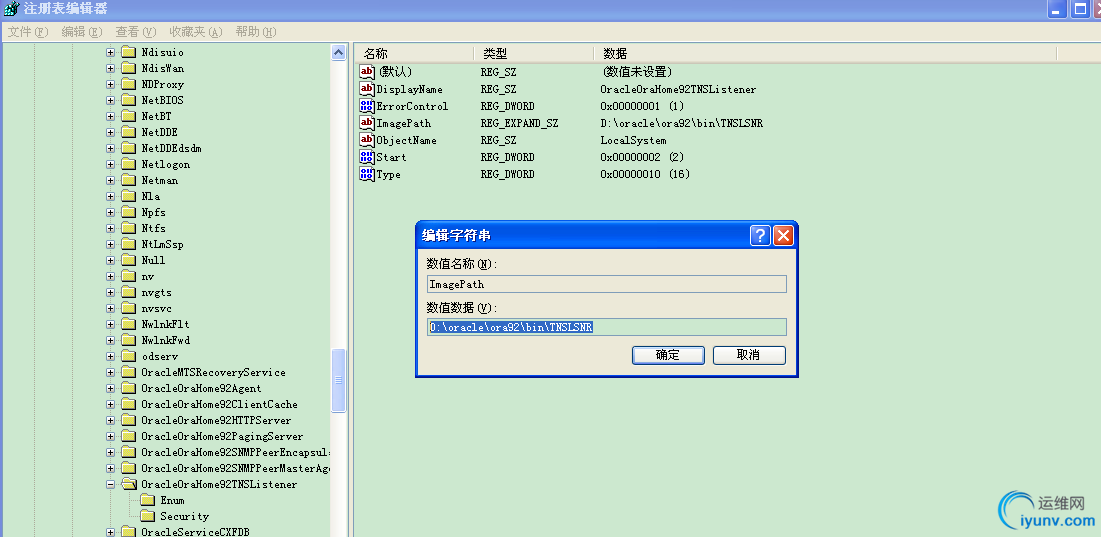Click the string icon of ImagePath
The image size is (1101, 537).
(x=367, y=123)
